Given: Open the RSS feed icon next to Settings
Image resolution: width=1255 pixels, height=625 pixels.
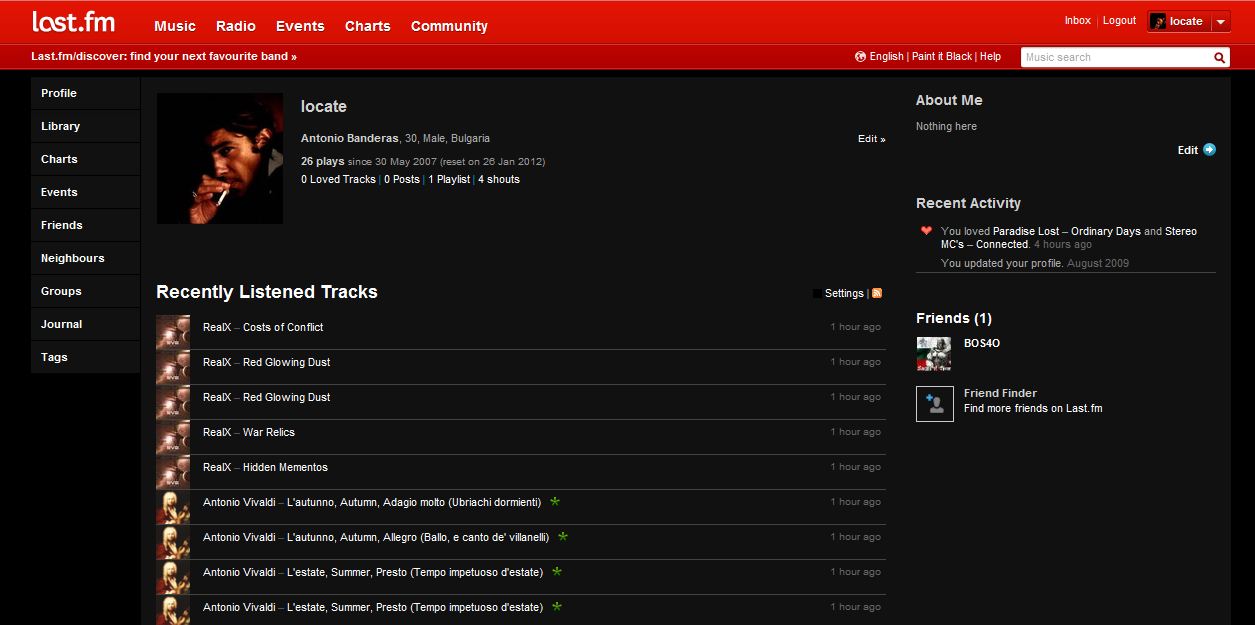Looking at the screenshot, I should tap(877, 293).
